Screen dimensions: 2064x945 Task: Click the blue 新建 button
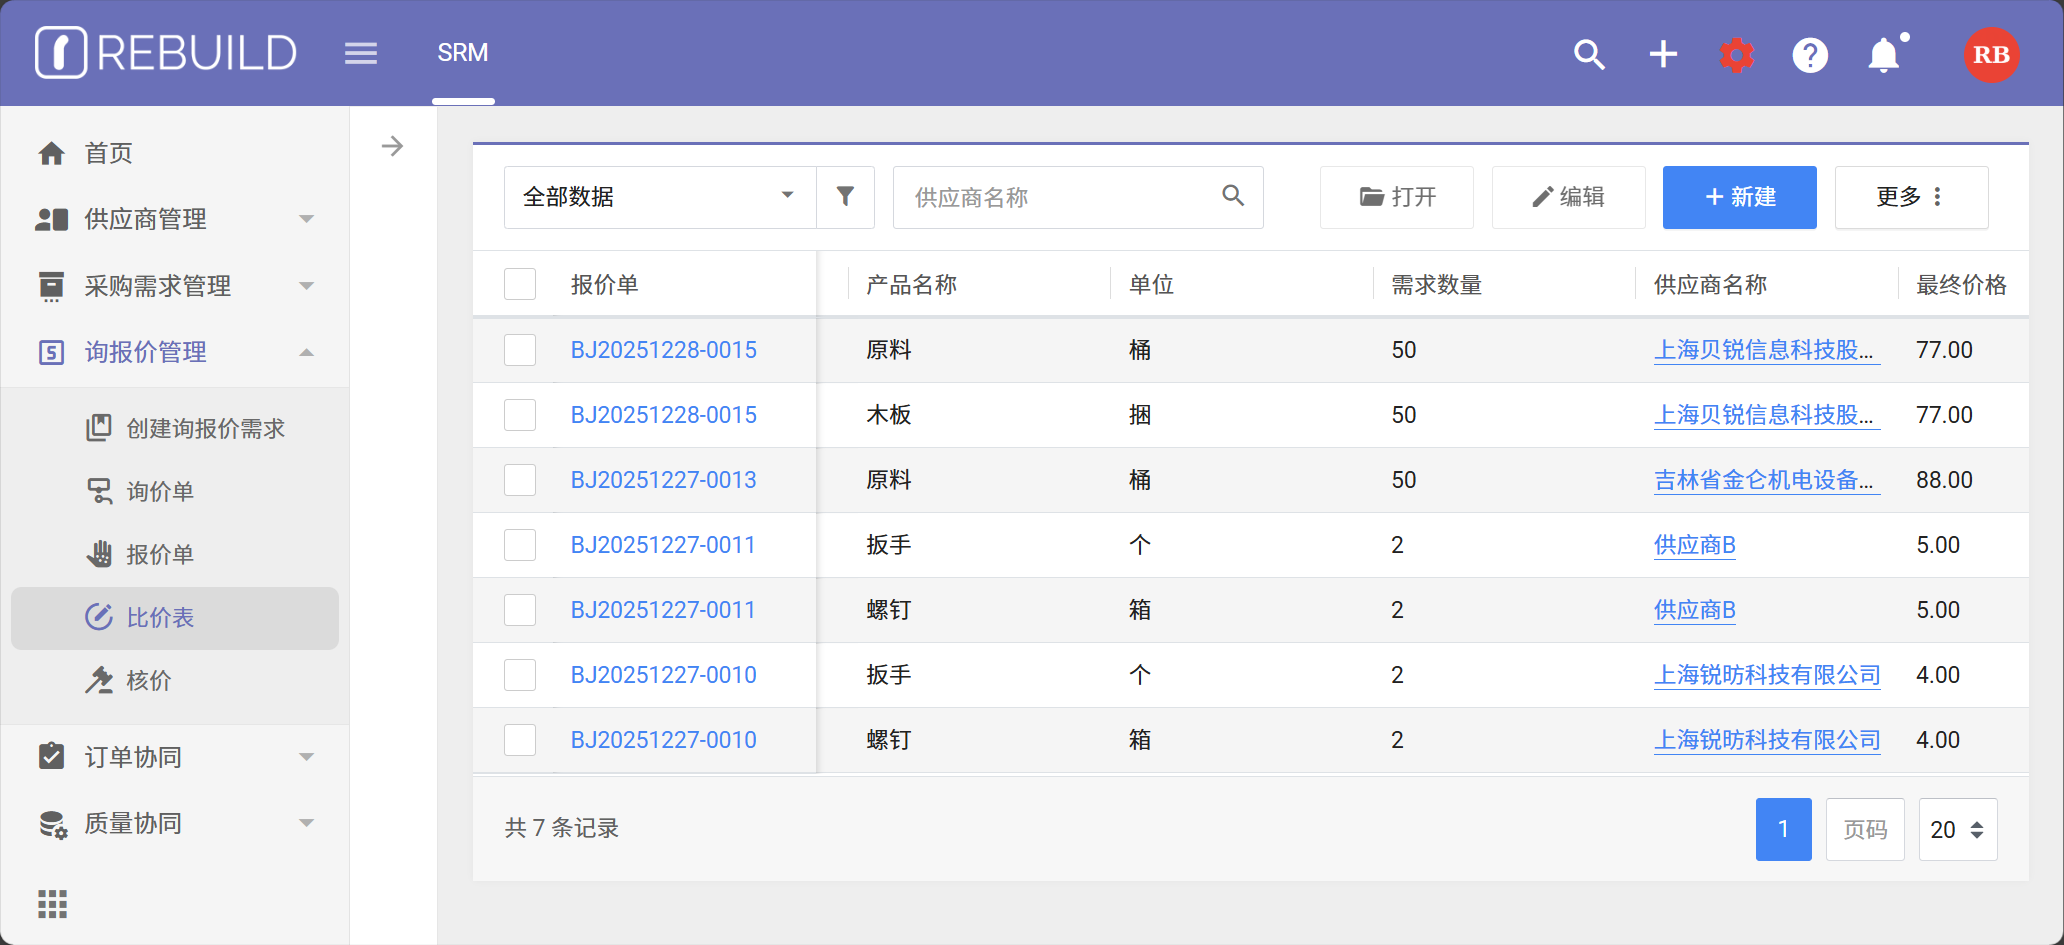click(1739, 197)
